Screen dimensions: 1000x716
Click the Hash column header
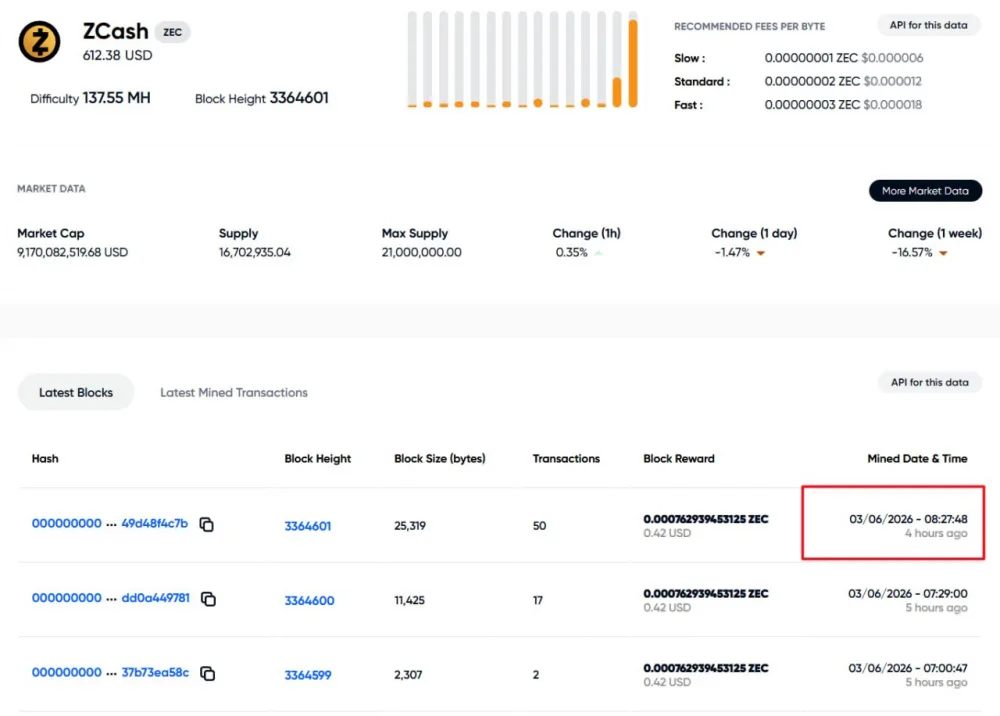point(45,458)
